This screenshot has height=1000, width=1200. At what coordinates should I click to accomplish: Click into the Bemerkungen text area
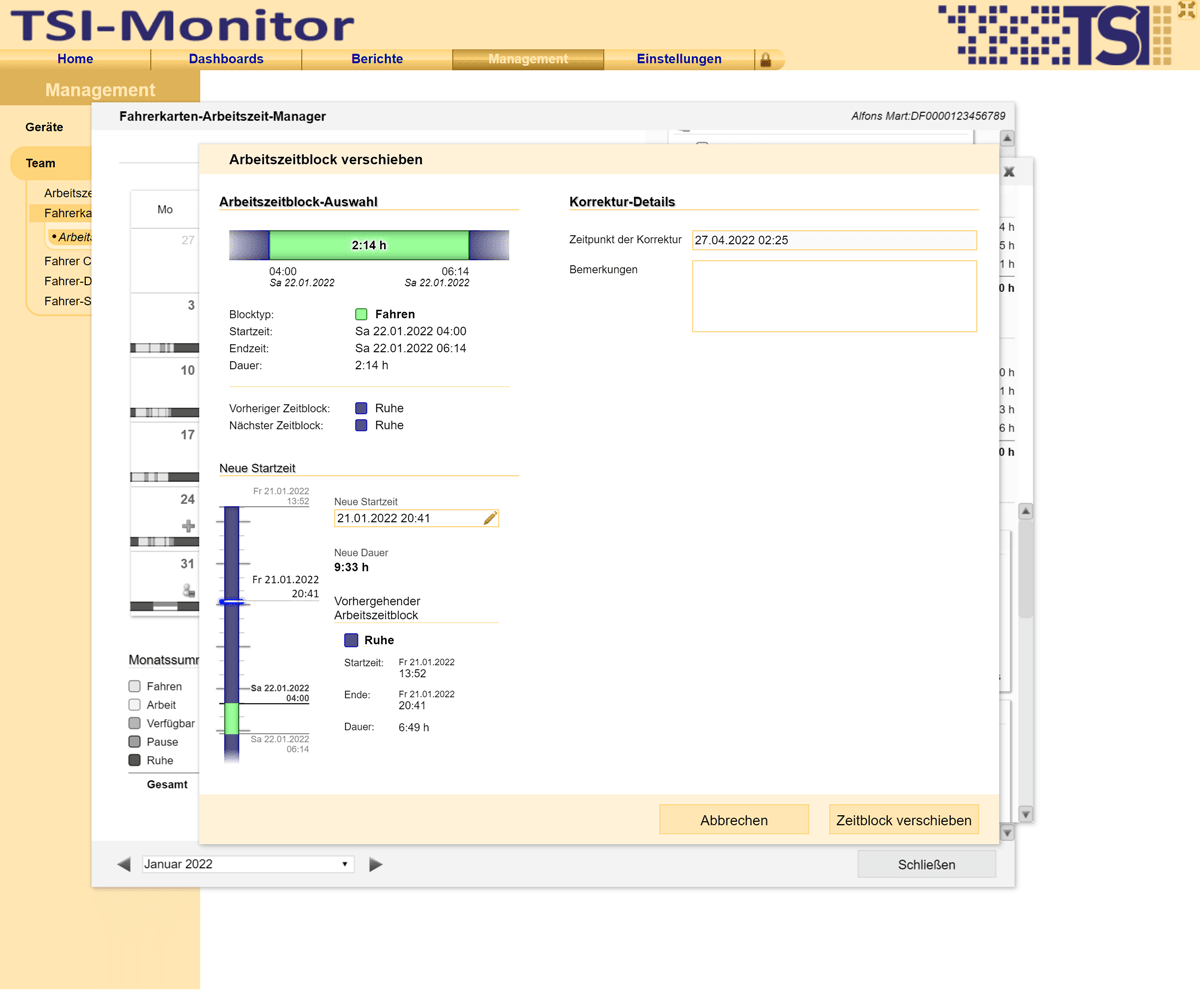[834, 296]
